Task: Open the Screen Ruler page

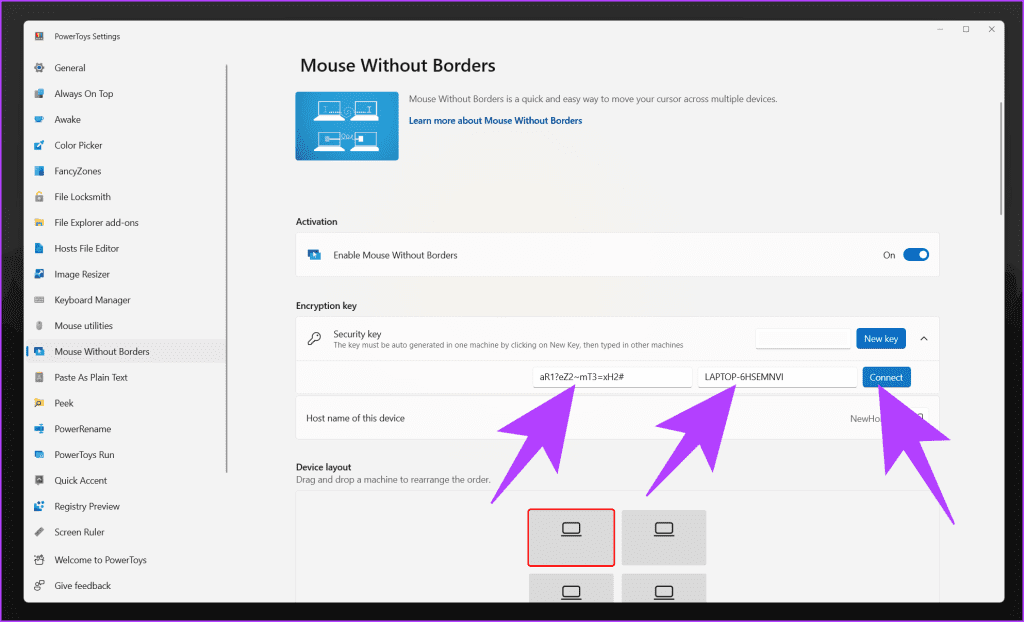Action: pos(124,532)
